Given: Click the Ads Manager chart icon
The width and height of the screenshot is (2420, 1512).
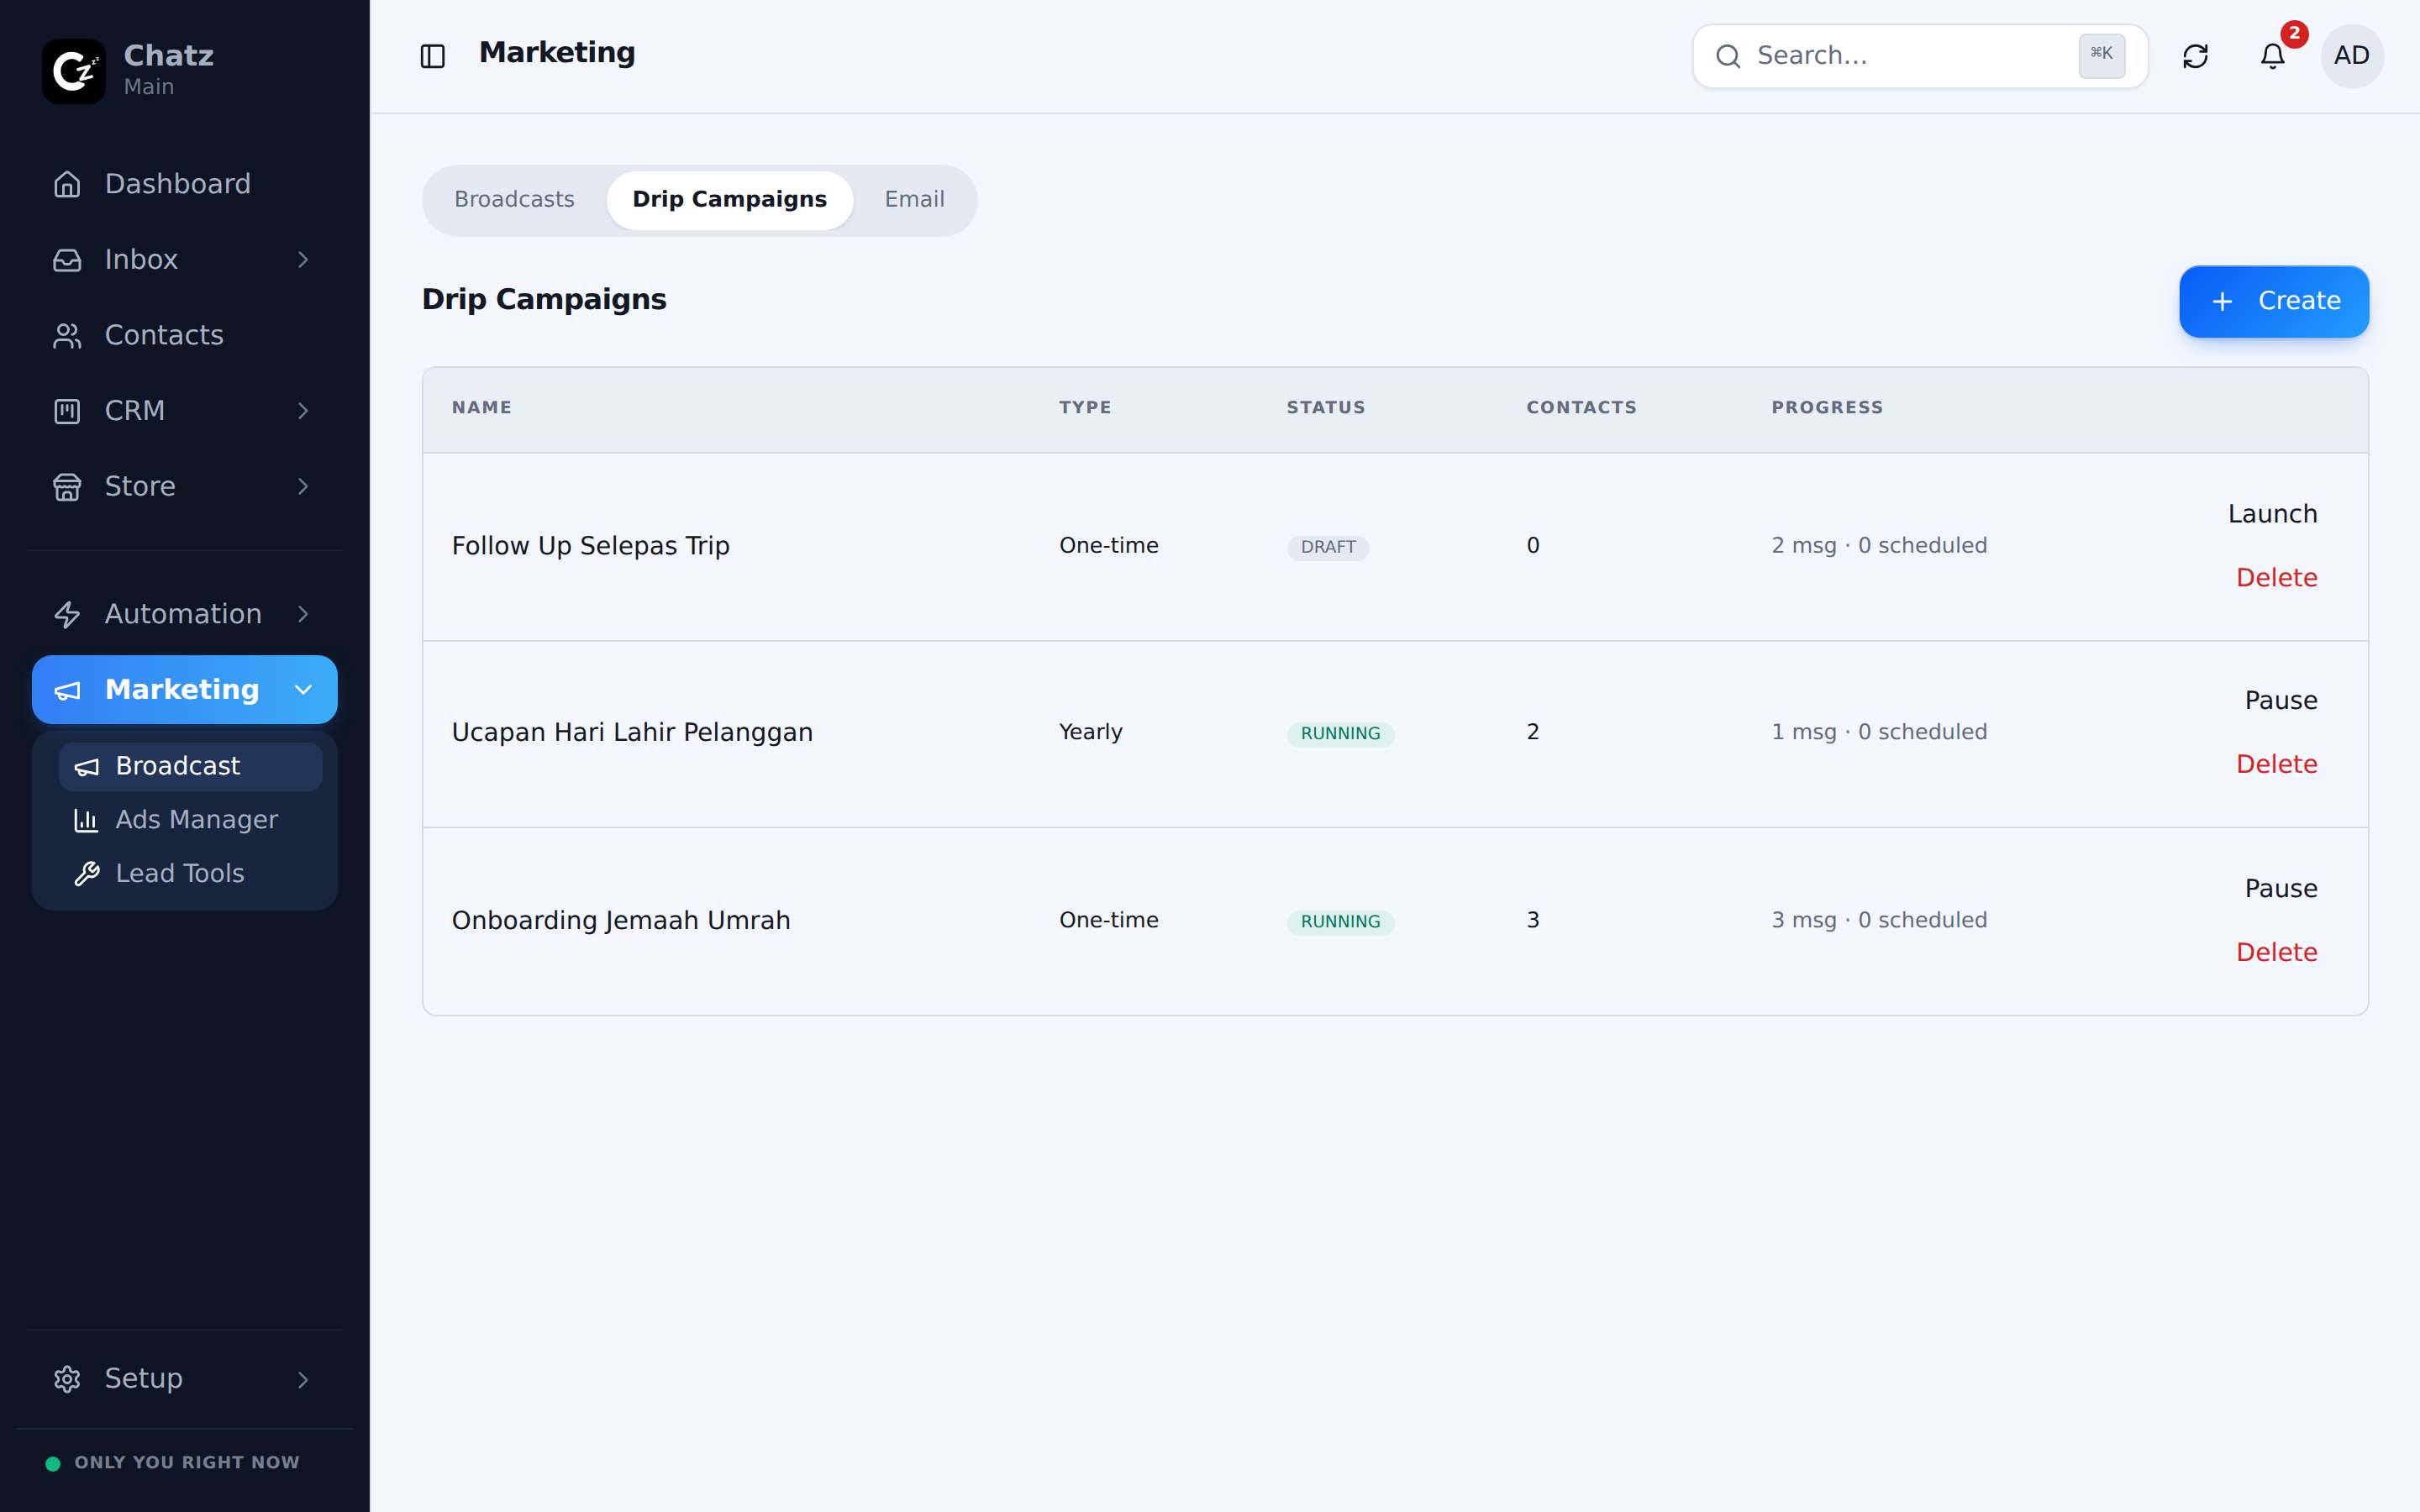Looking at the screenshot, I should (87, 820).
